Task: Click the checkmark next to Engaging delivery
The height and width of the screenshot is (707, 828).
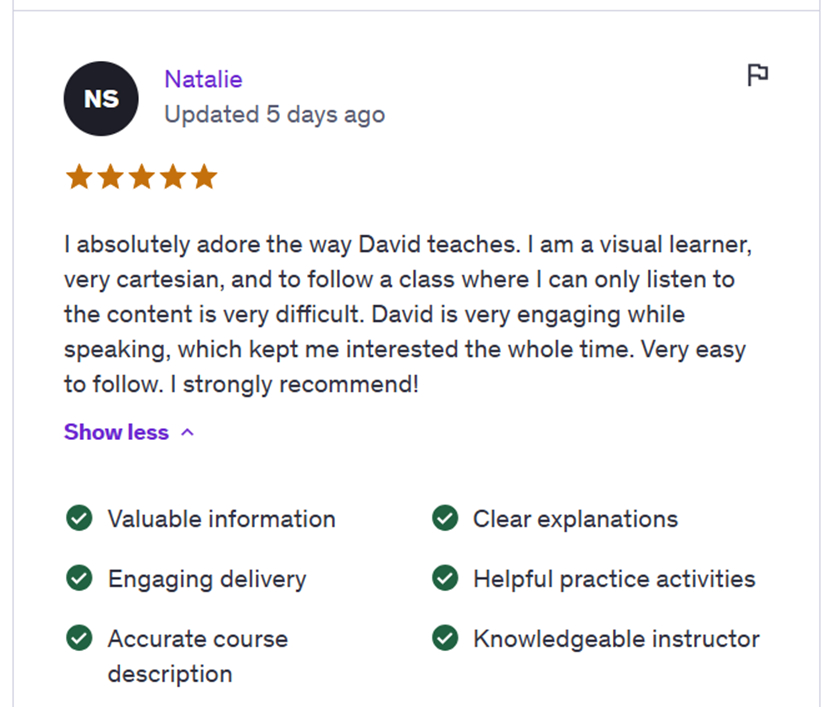Action: point(79,578)
